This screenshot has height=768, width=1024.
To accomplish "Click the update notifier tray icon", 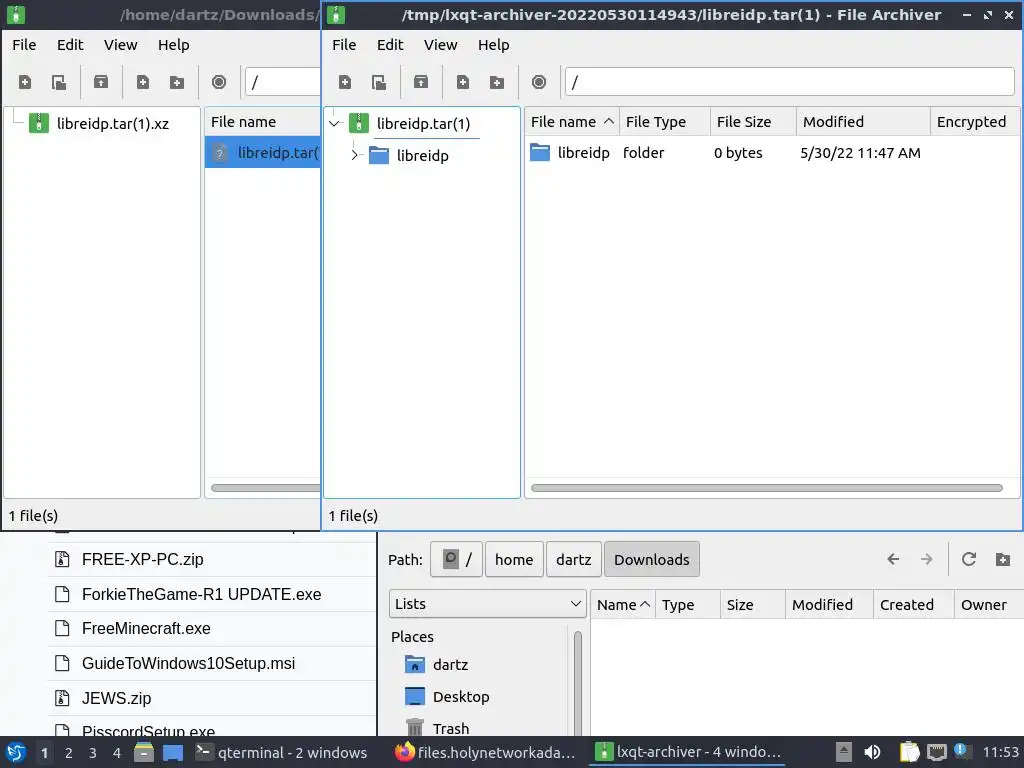I will click(x=961, y=751).
